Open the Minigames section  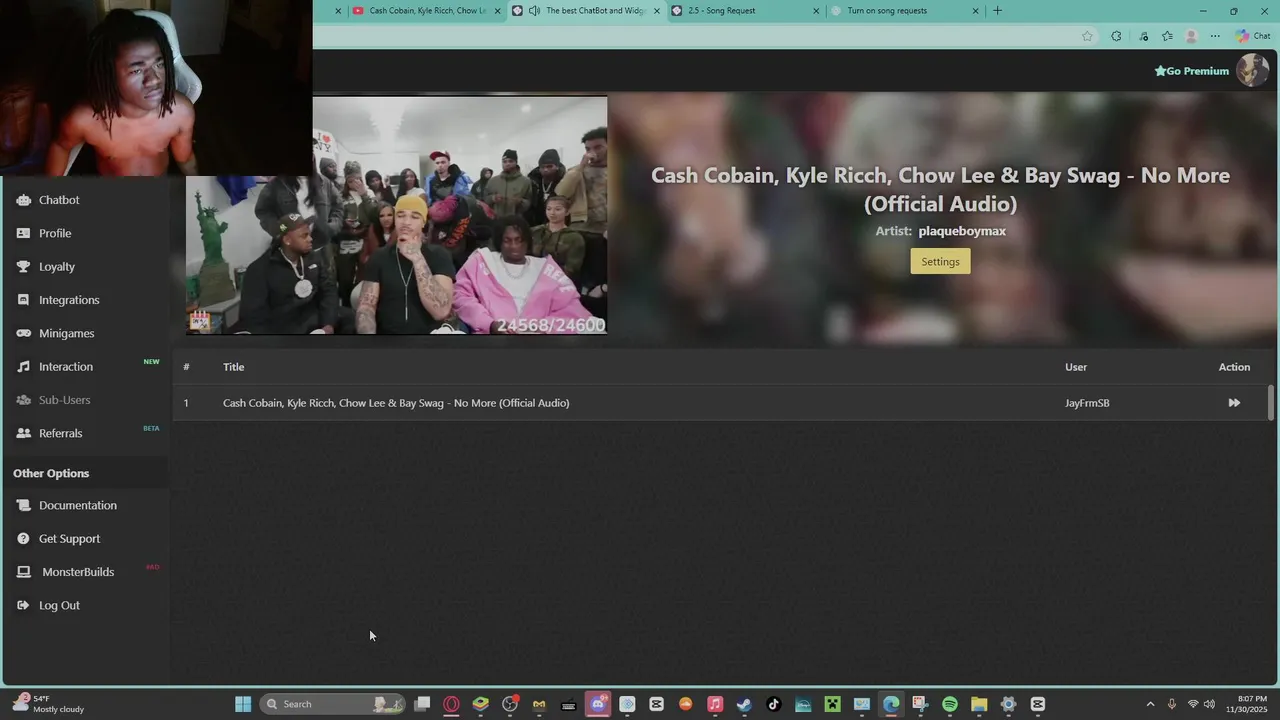pyautogui.click(x=66, y=333)
